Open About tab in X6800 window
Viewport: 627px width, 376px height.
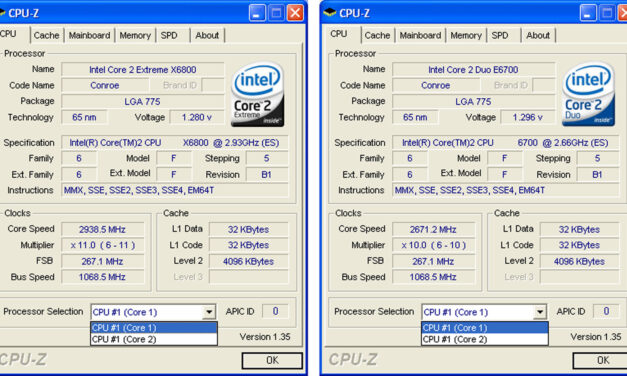(207, 35)
